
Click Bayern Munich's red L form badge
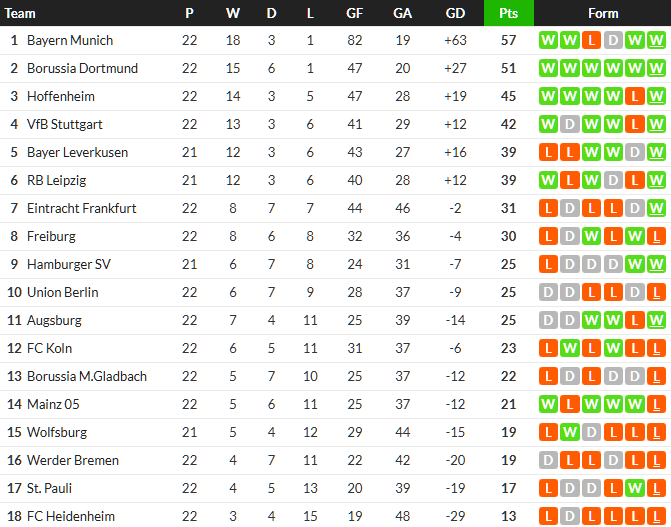click(x=591, y=41)
